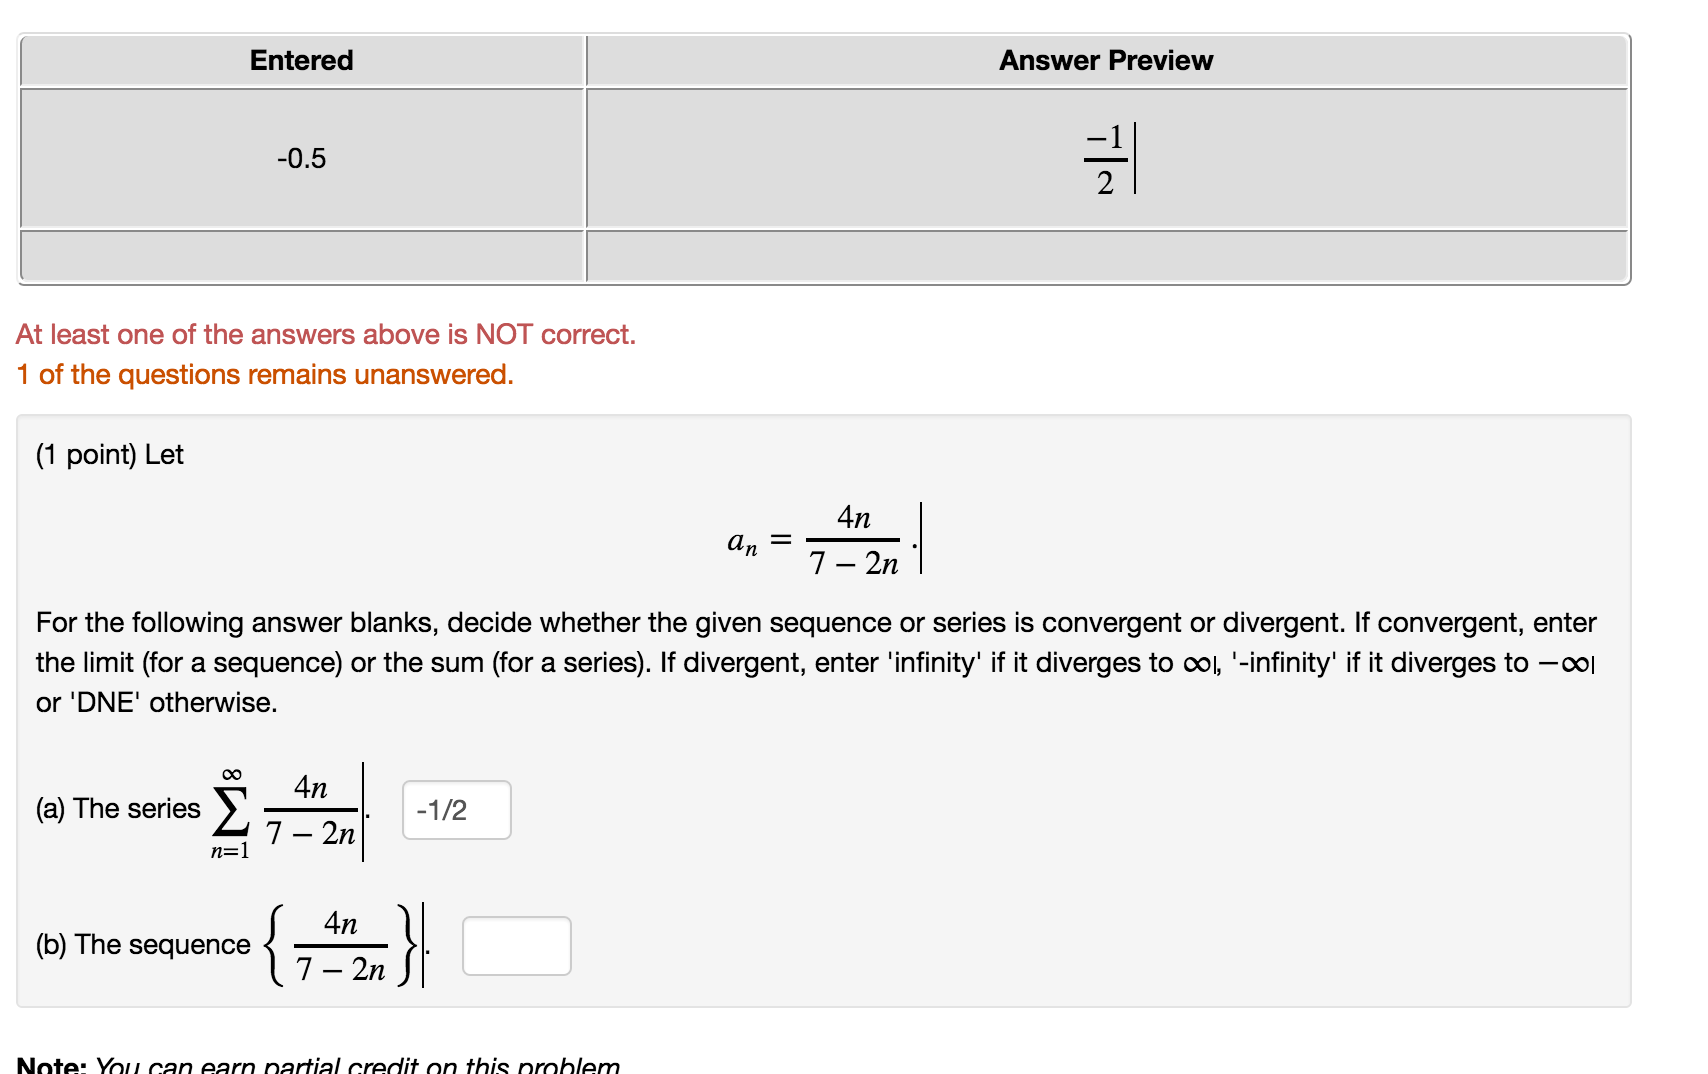Screen dimensions: 1708x1074
Task: Click the quoted '-infinity' in the instructions
Action: click(x=1284, y=663)
